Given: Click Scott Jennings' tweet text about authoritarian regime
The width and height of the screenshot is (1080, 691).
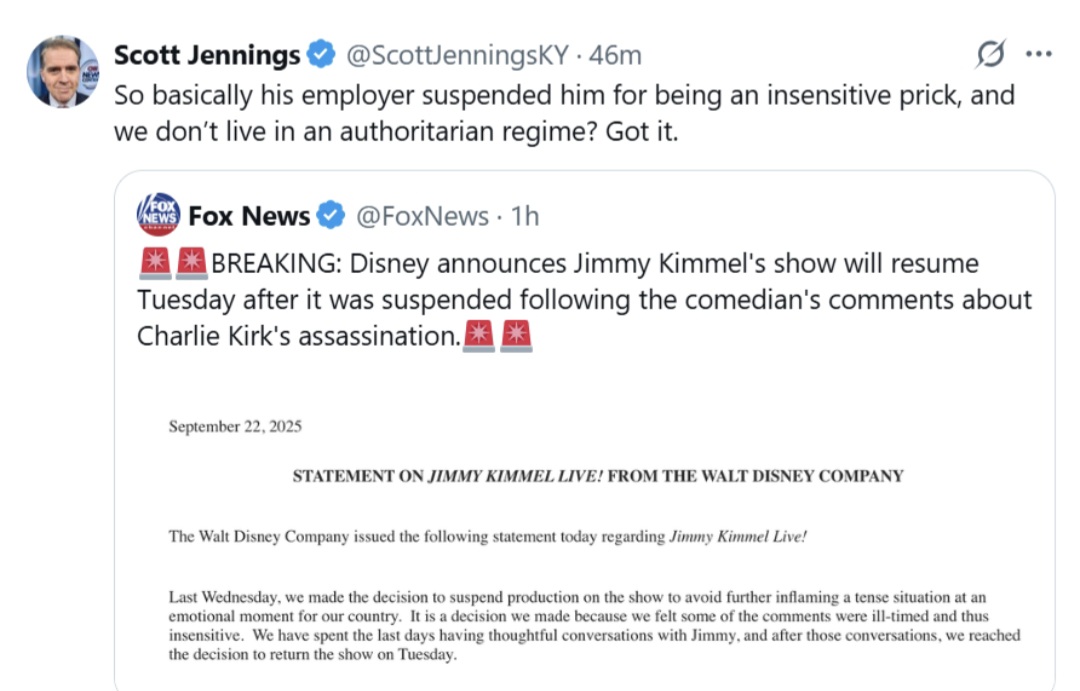Looking at the screenshot, I should (x=563, y=113).
